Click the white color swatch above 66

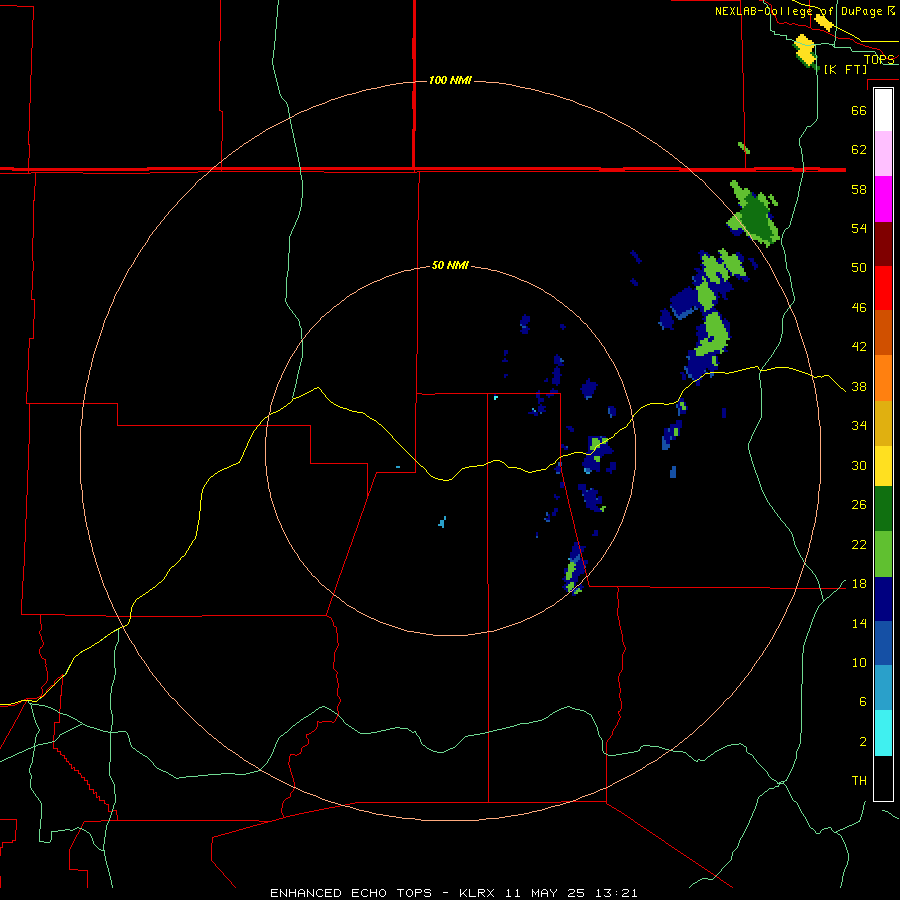(x=883, y=110)
